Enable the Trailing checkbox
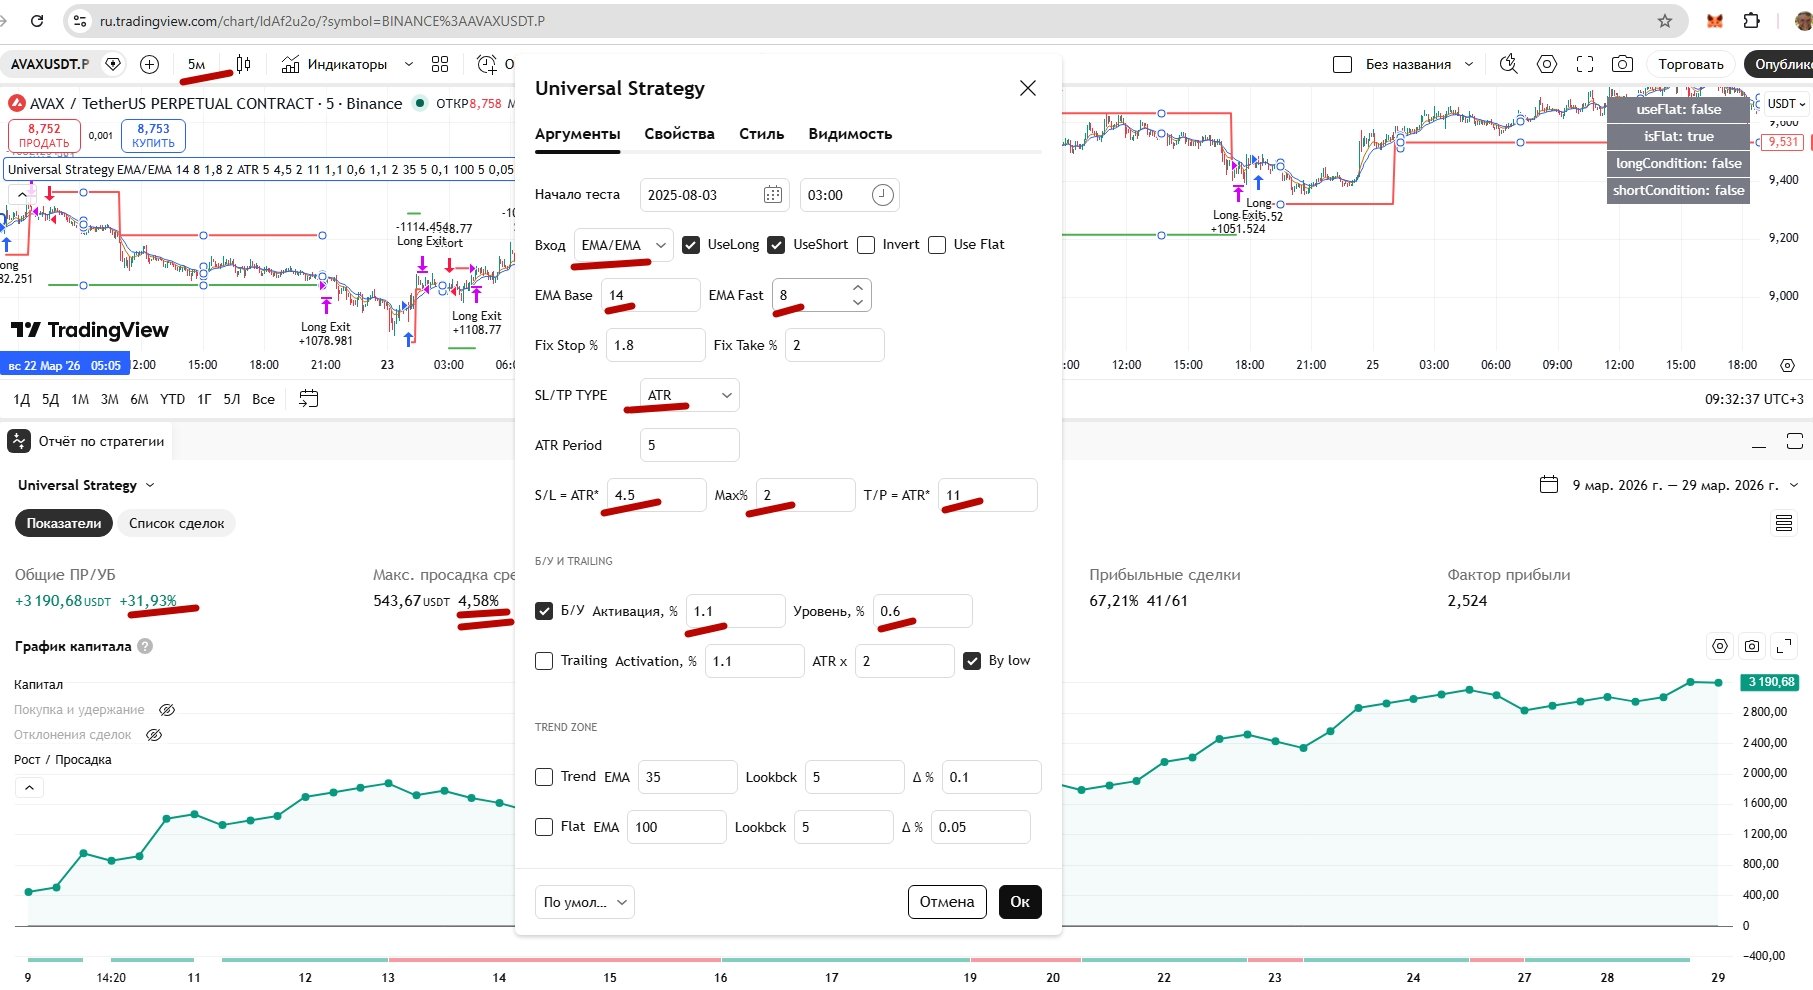This screenshot has width=1813, height=990. (x=544, y=661)
